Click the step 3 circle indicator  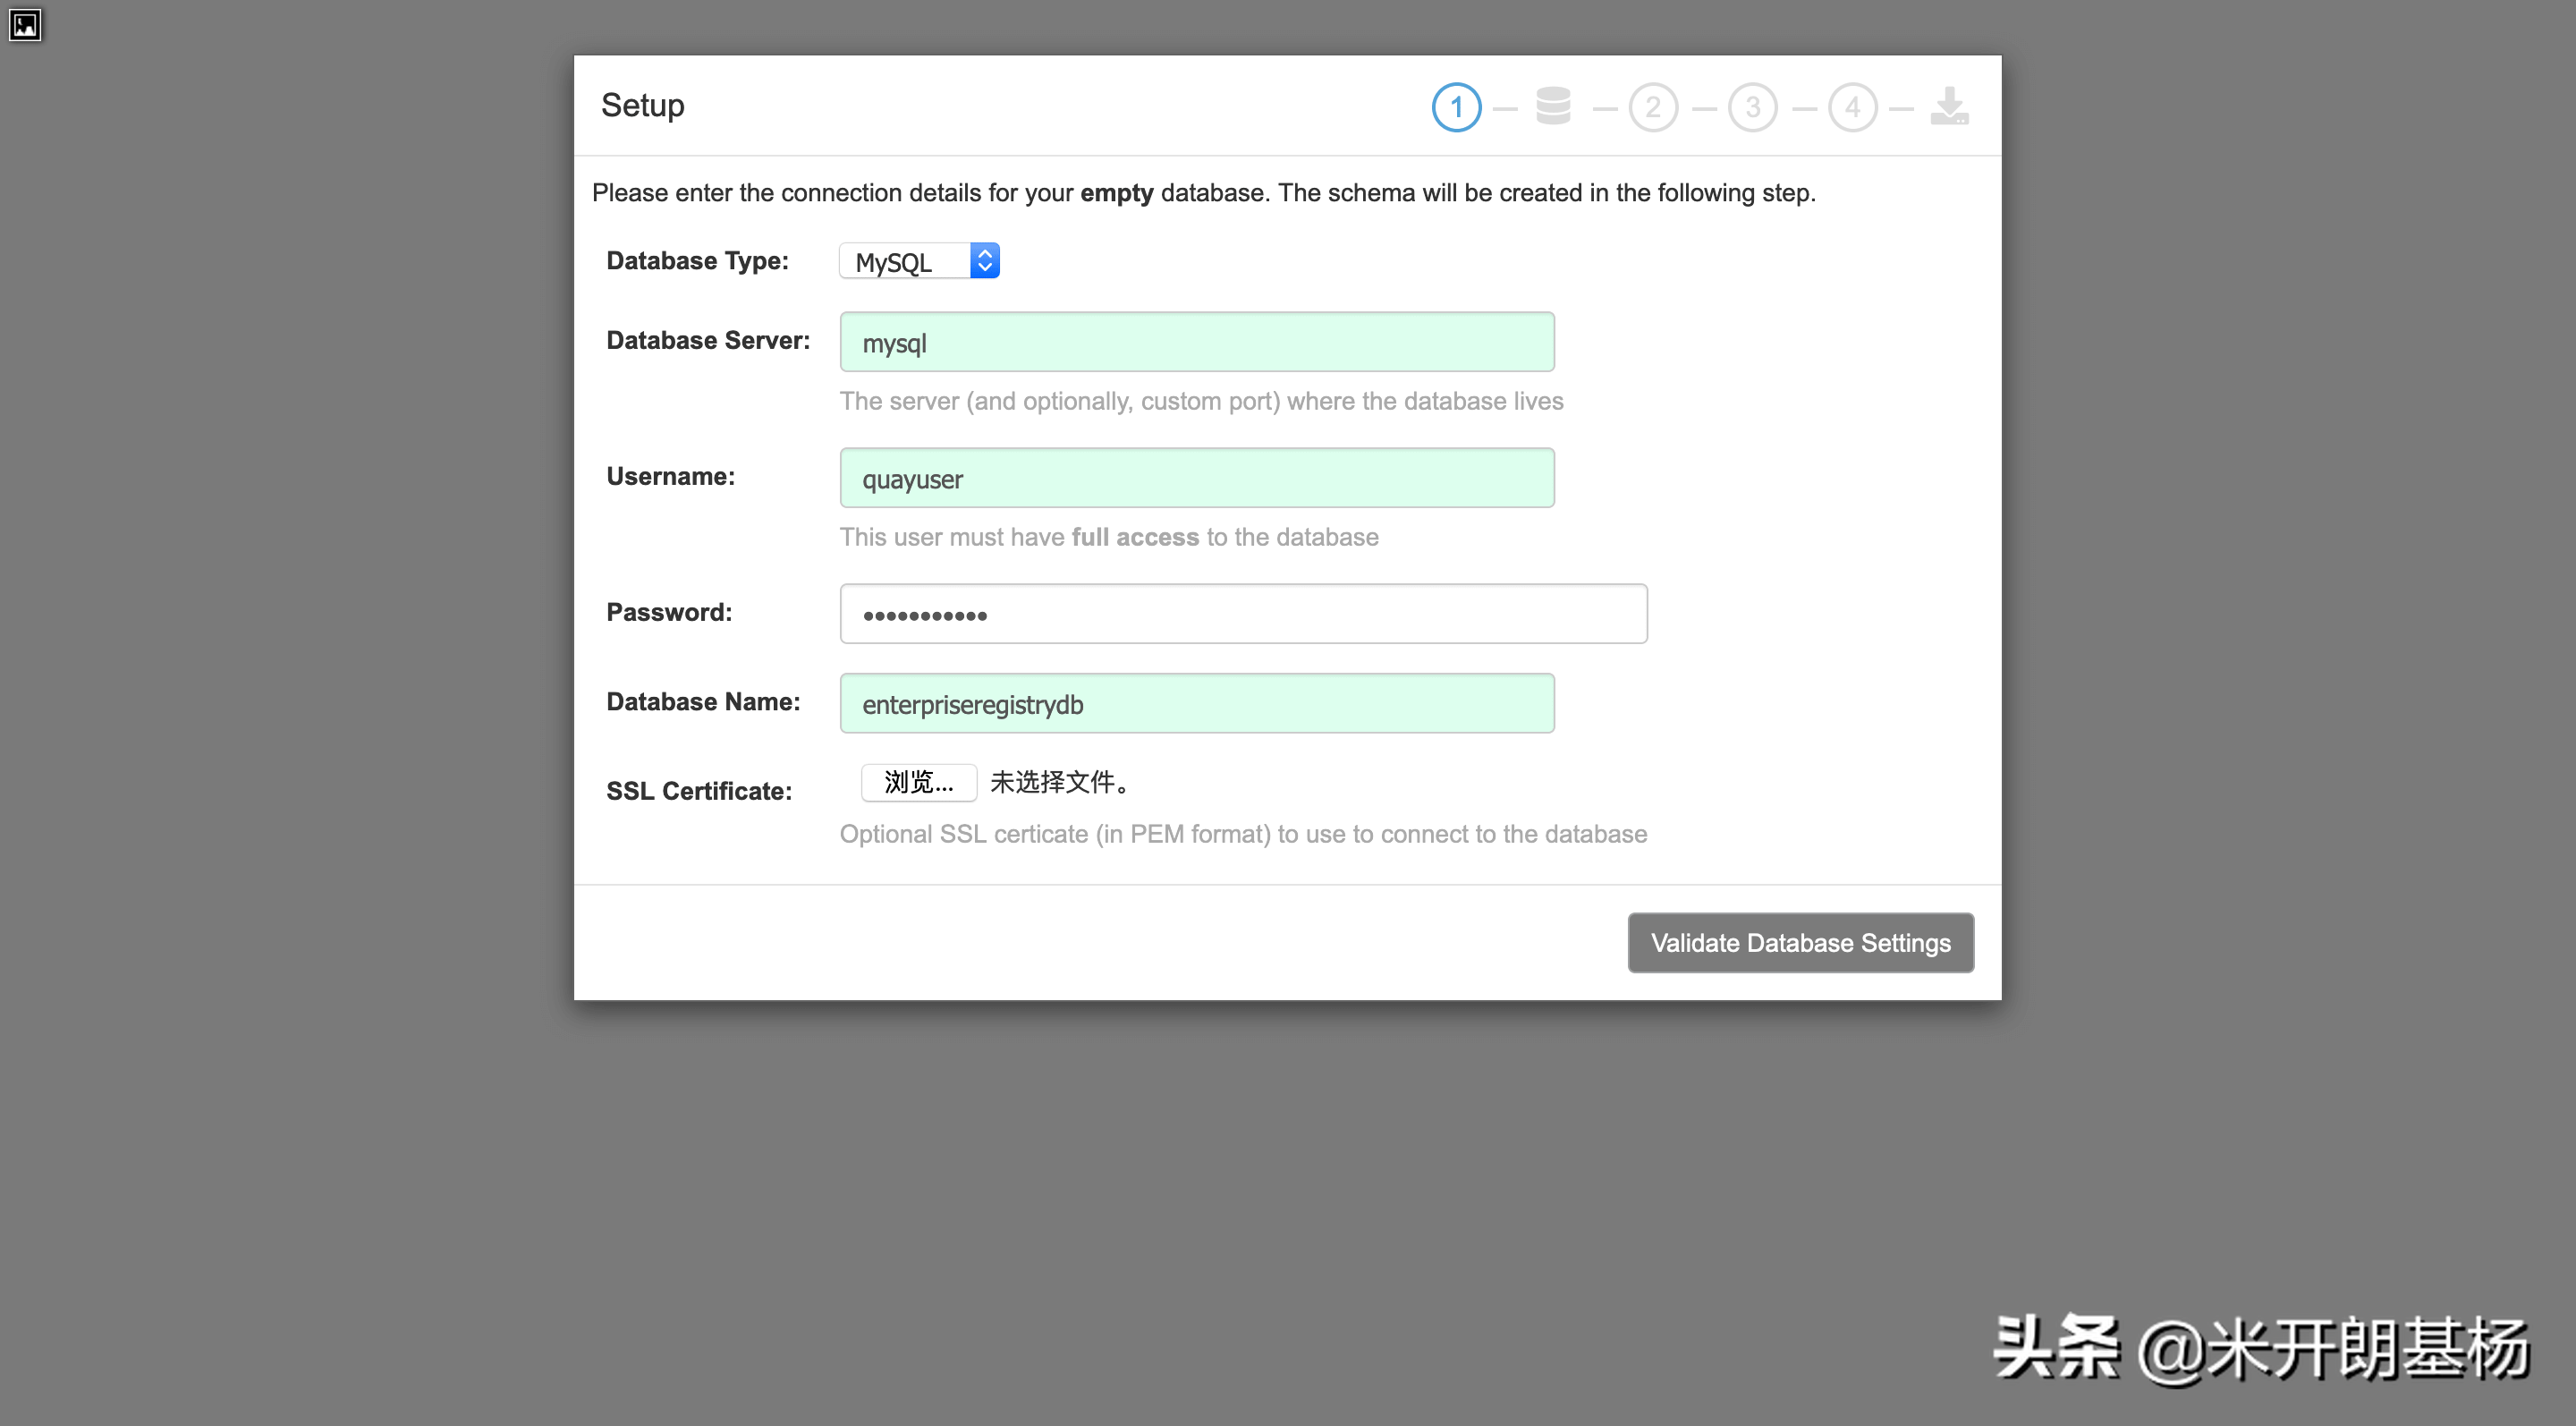[1752, 107]
